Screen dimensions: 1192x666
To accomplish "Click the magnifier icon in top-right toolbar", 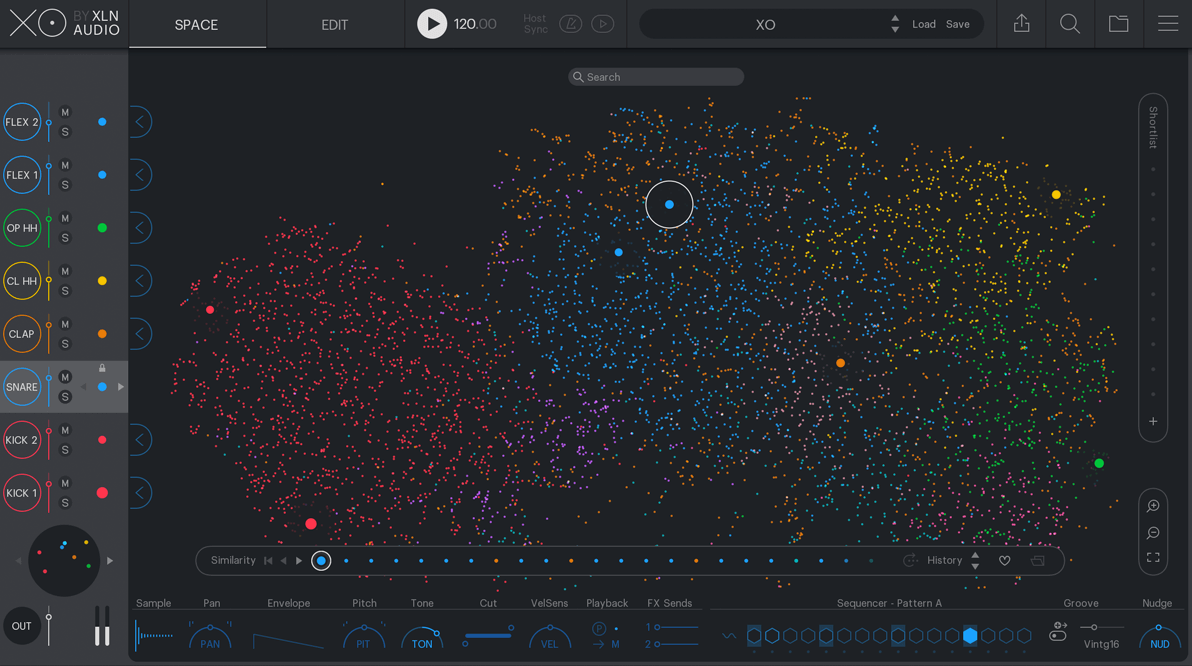I will click(x=1069, y=24).
